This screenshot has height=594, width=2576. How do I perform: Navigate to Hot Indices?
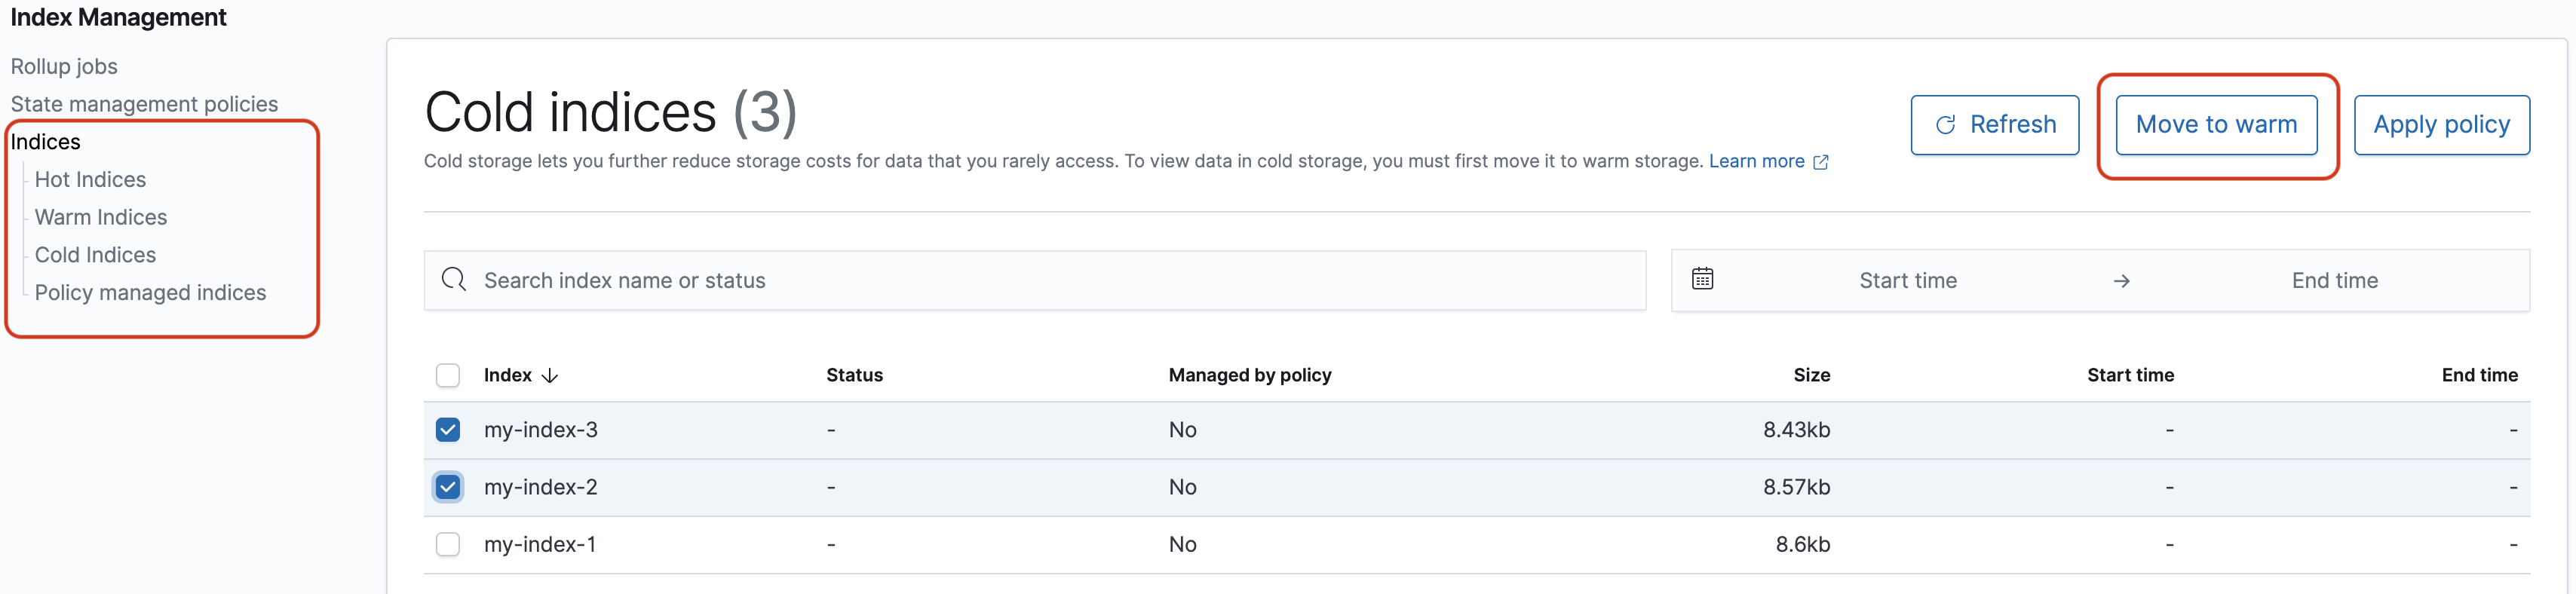90,180
